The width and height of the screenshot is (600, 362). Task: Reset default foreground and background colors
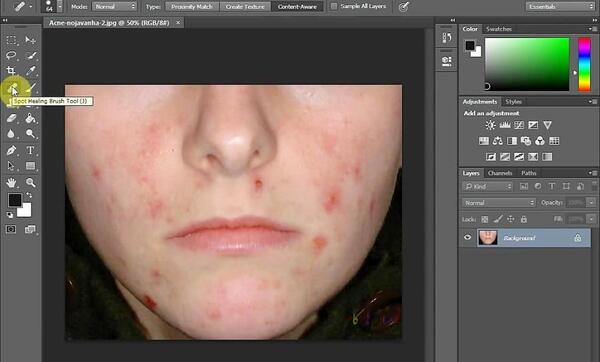10,215
